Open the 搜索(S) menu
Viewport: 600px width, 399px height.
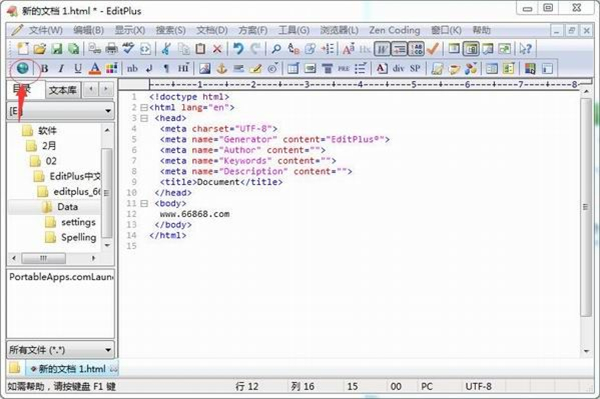tap(171, 30)
